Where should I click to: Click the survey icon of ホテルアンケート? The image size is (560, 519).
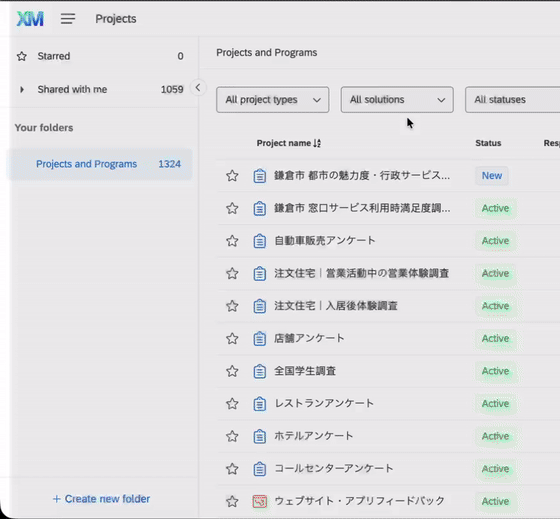tap(260, 436)
